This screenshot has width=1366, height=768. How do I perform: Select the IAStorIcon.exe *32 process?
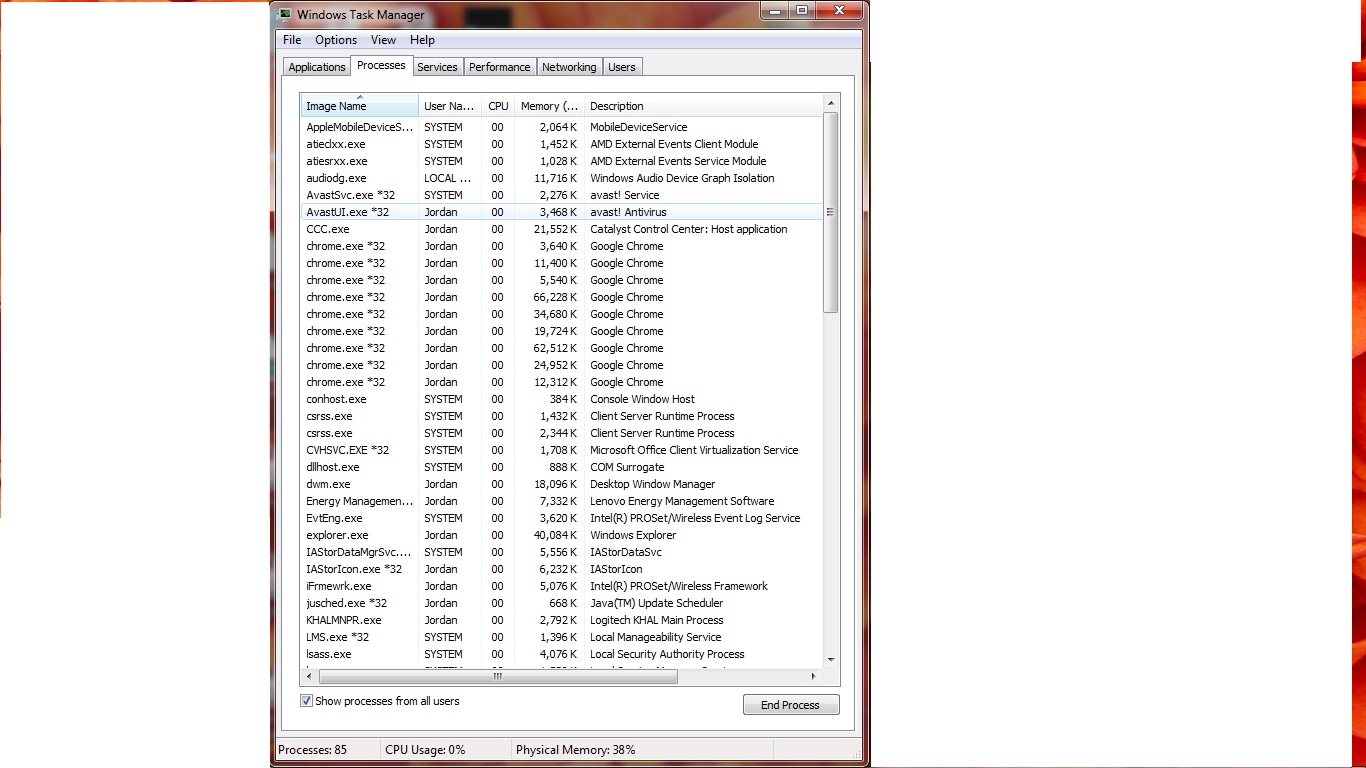(x=562, y=569)
